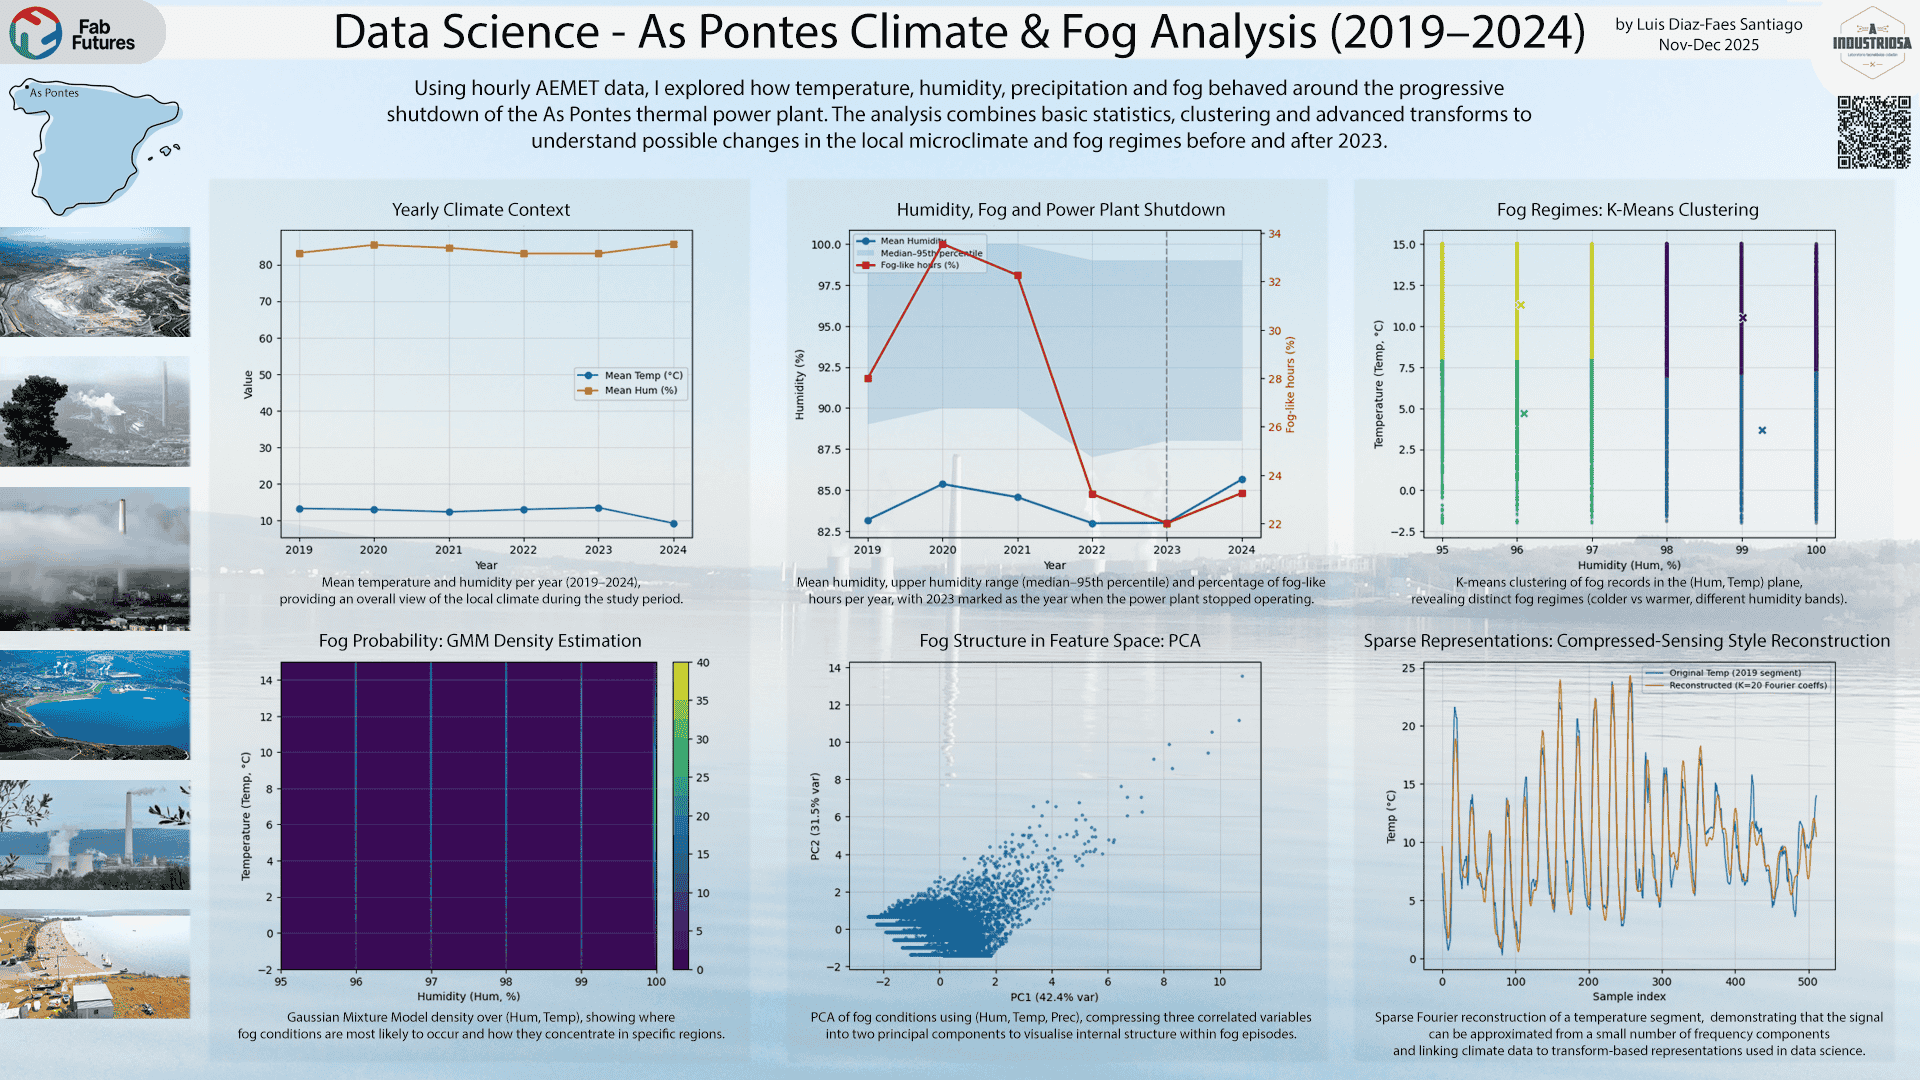Image resolution: width=1920 pixels, height=1080 pixels.
Task: Click the author name Luis Diaz-Faes Santiago
Action: coord(1708,24)
